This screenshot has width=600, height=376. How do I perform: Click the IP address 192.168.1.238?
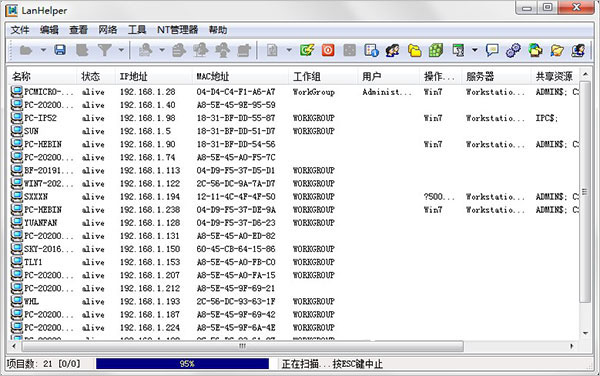150,209
